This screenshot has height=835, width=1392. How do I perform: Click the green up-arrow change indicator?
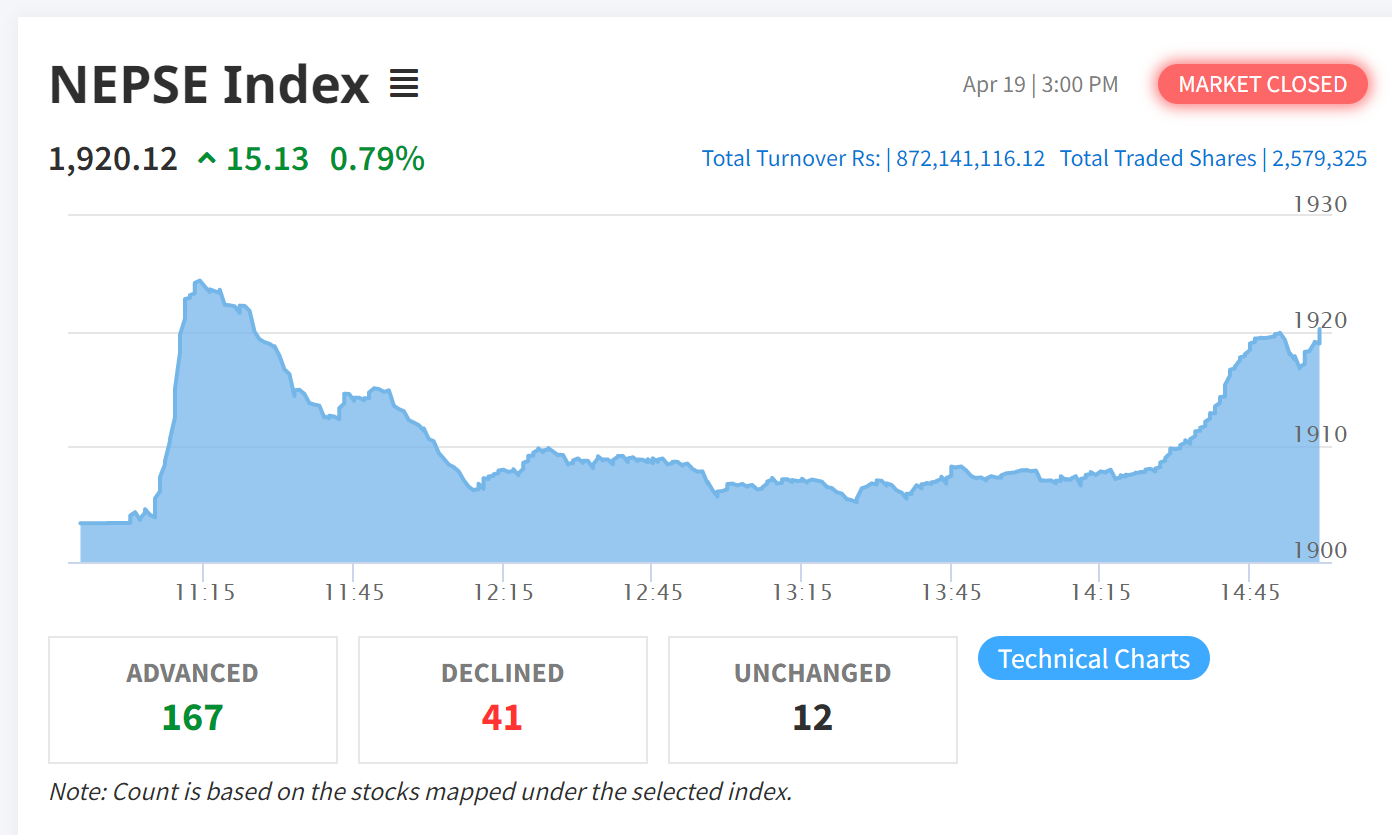(207, 158)
